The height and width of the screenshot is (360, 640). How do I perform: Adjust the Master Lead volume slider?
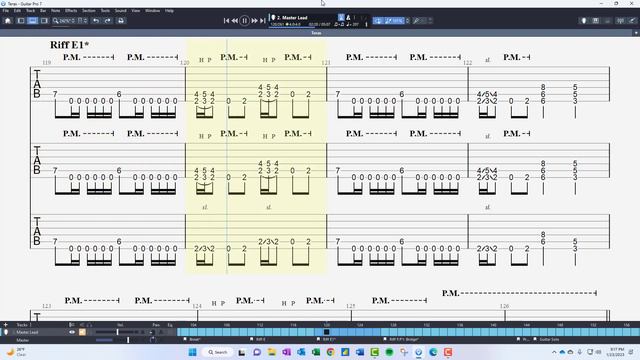pos(118,332)
